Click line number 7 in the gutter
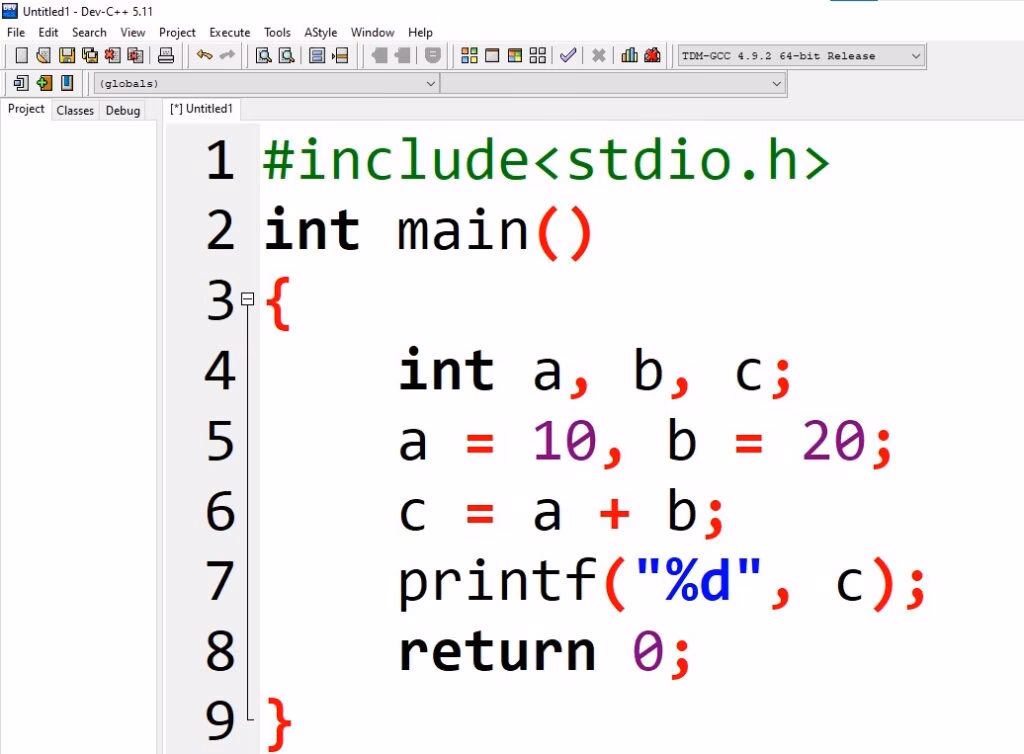The image size is (1024, 754). [220, 581]
